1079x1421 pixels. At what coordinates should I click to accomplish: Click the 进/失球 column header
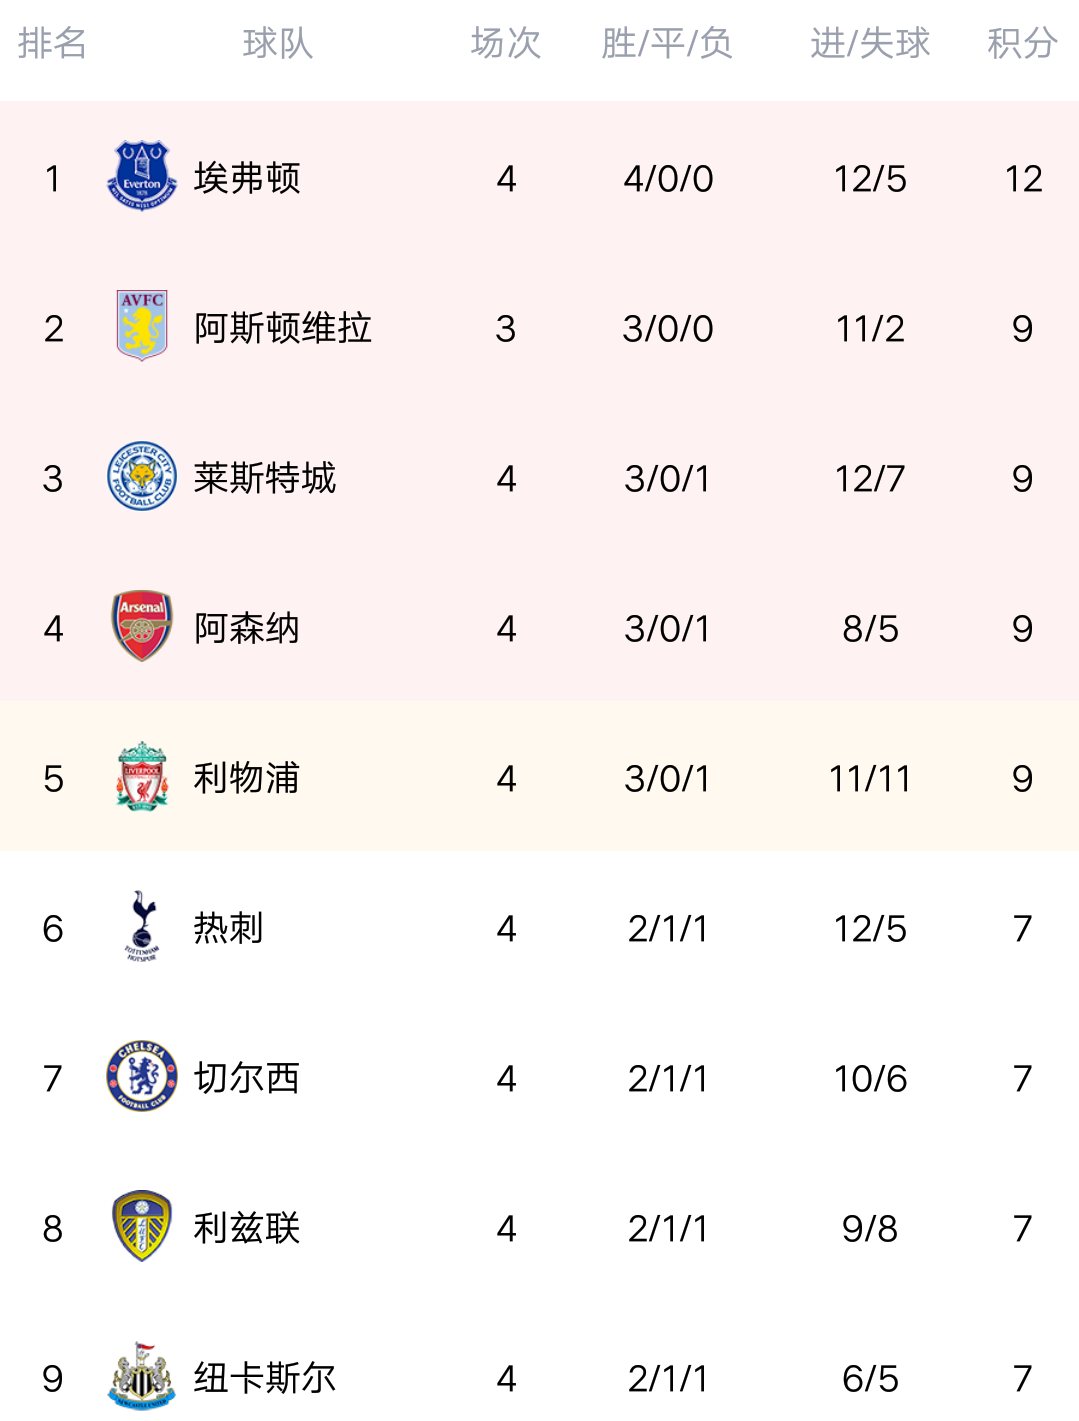coord(870,43)
